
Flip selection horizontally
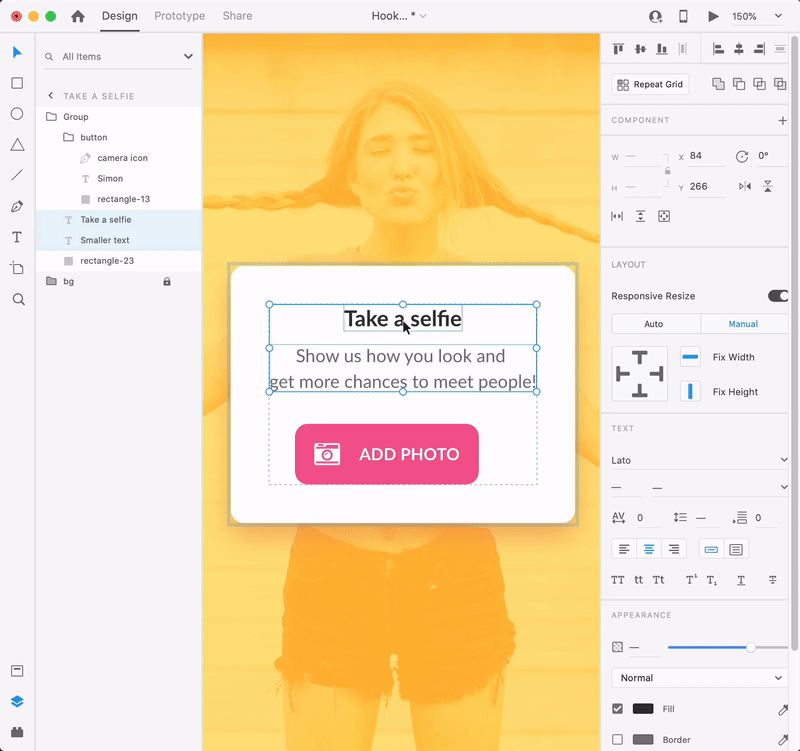coord(745,186)
